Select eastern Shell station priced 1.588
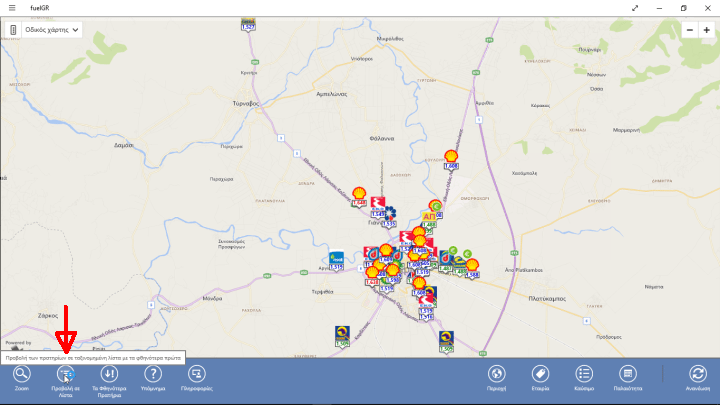720x405 pixels. pyautogui.click(x=472, y=269)
